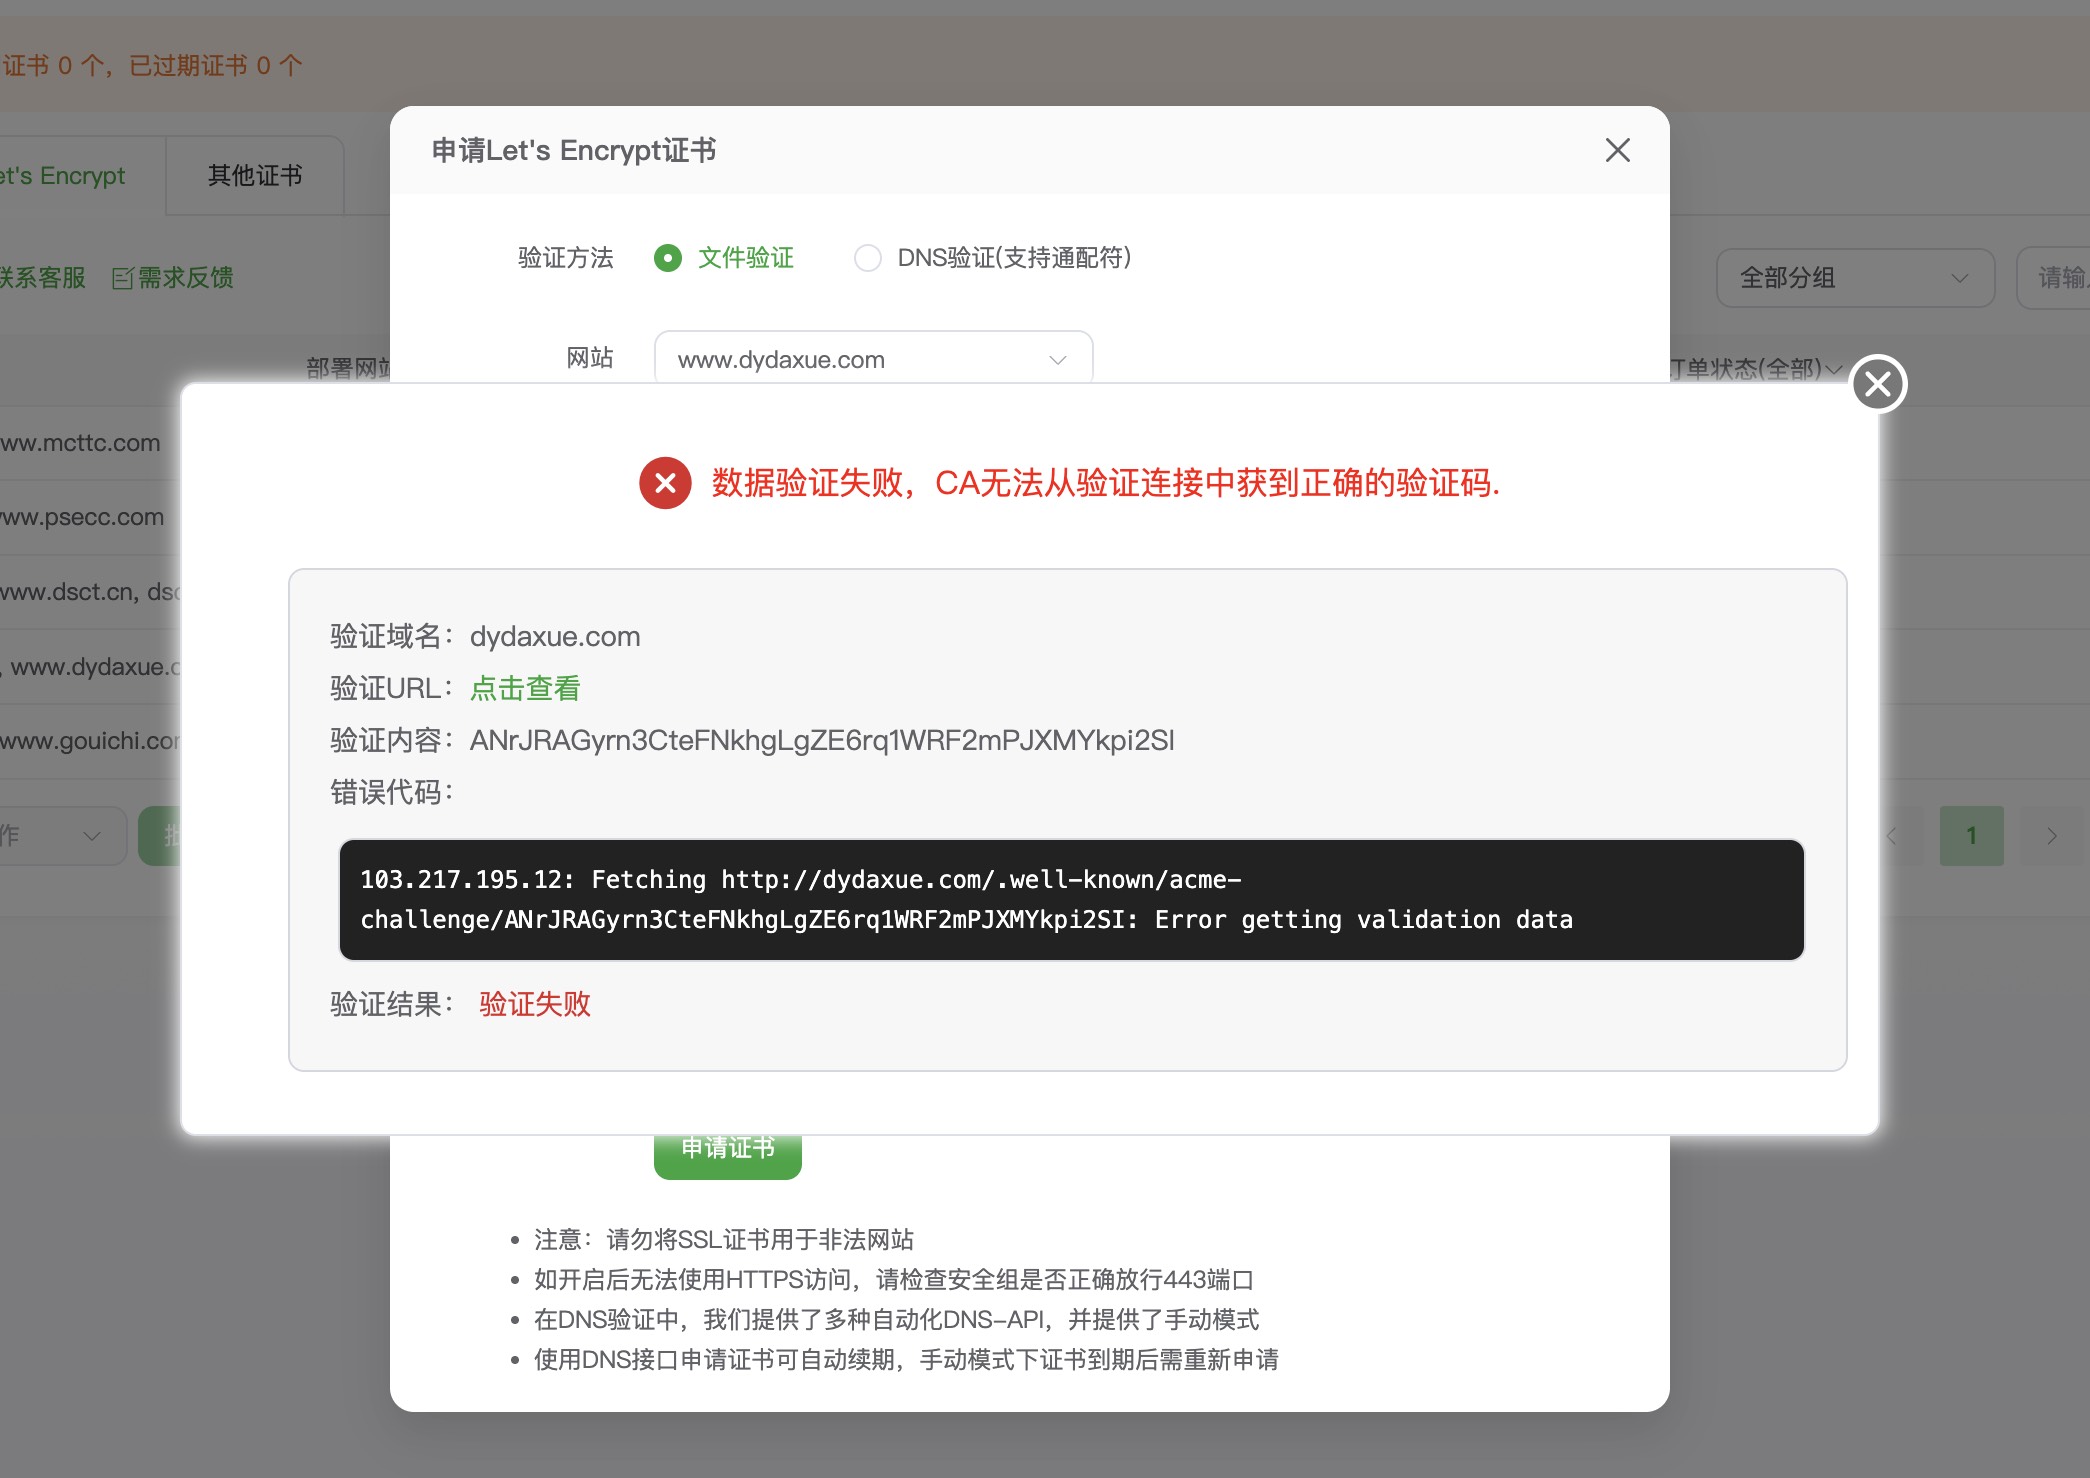Click the red error status icon
Image resolution: width=2090 pixels, height=1478 pixels.
click(x=665, y=483)
